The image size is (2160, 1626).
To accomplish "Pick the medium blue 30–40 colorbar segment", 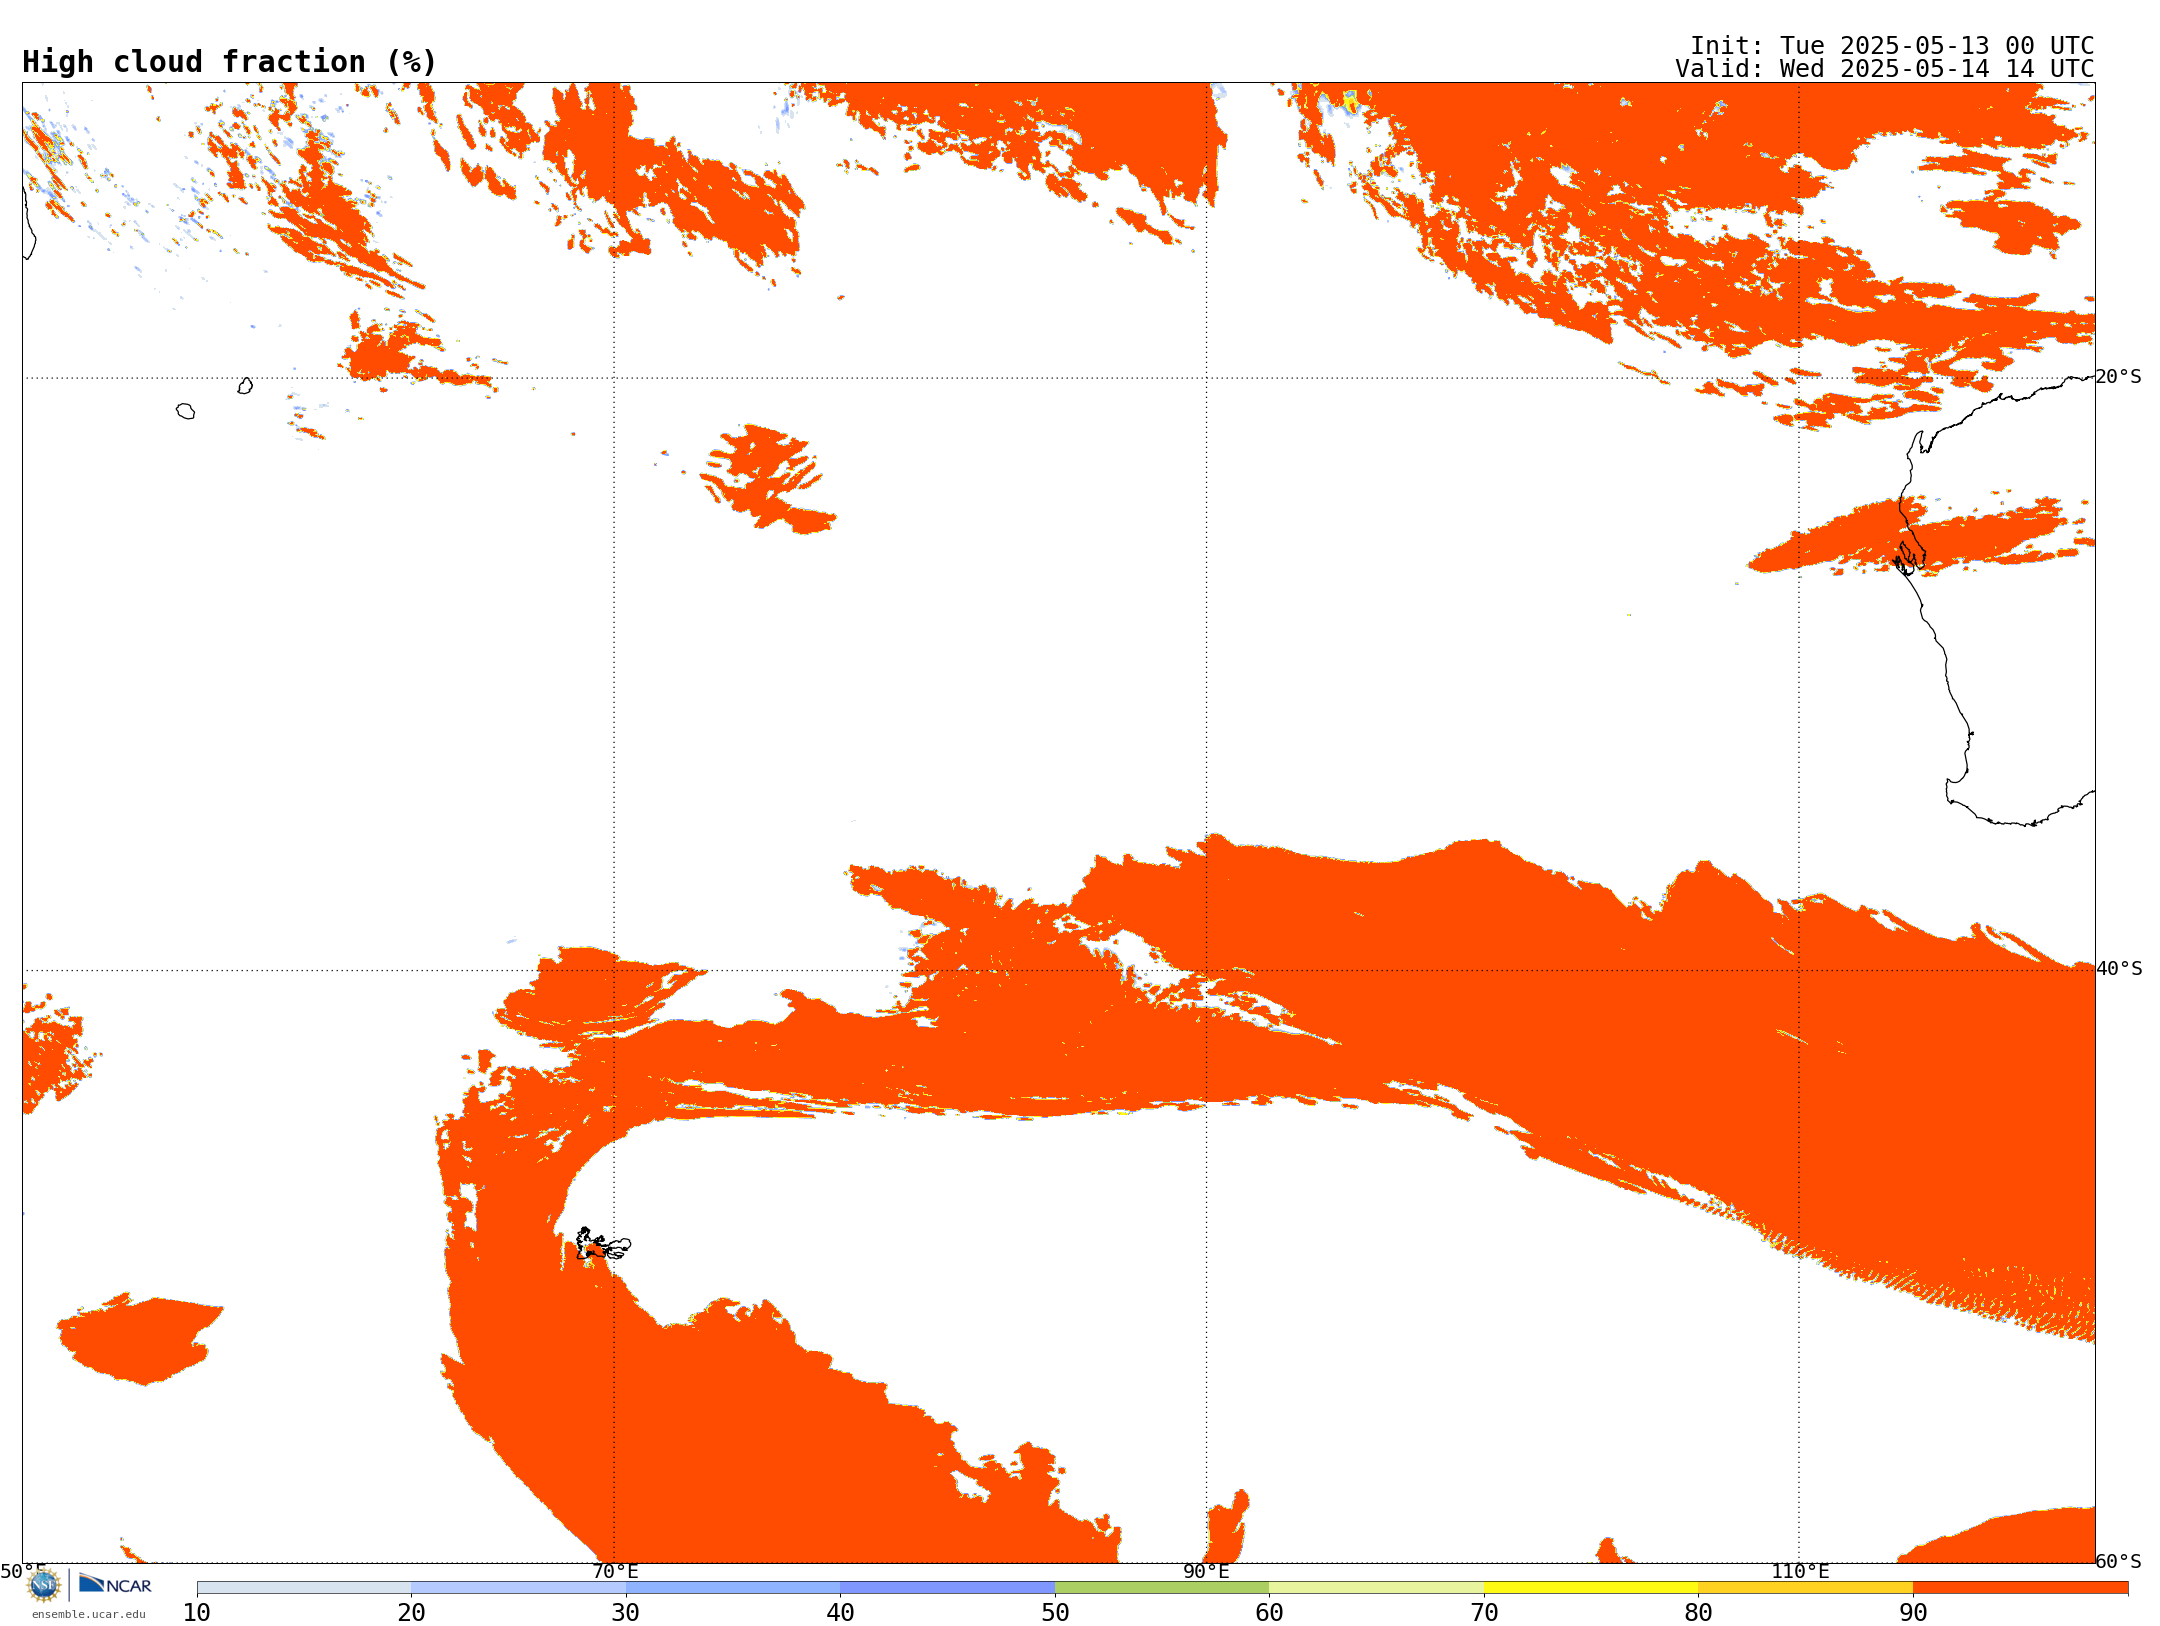I will coord(733,1588).
